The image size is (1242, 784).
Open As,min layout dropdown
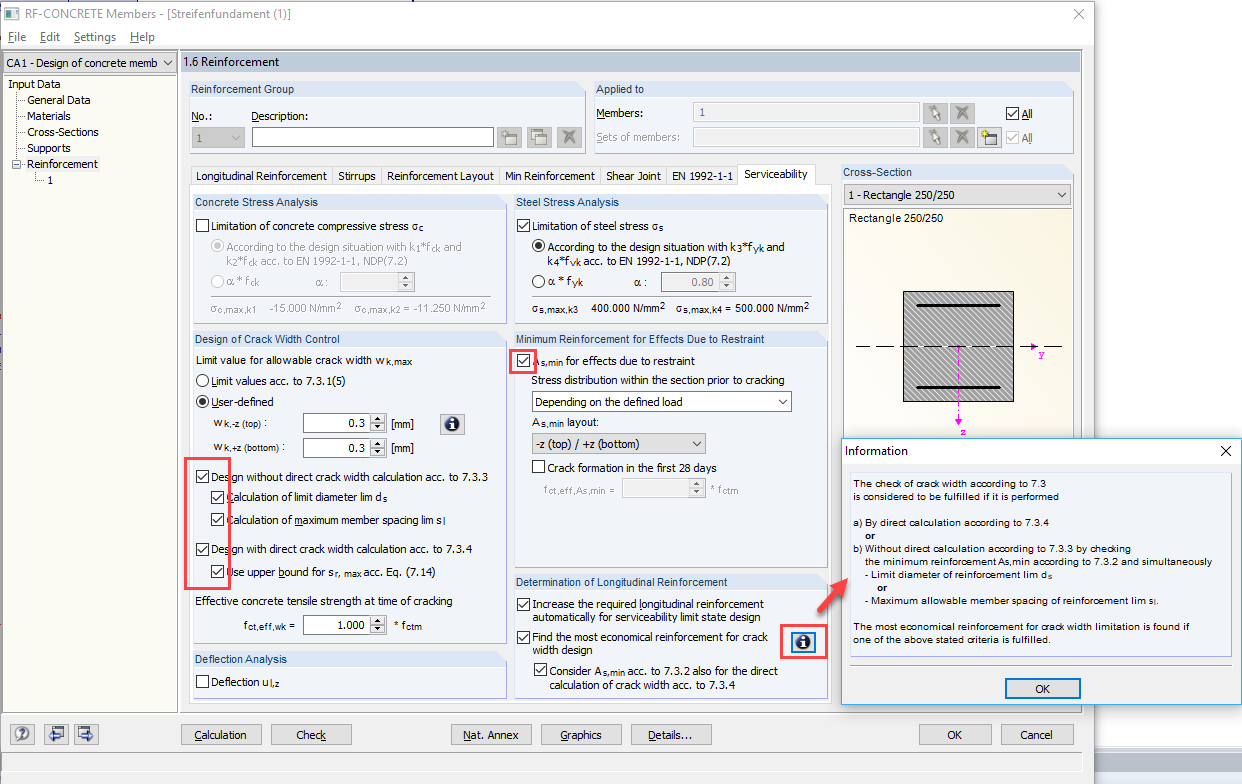pos(619,443)
